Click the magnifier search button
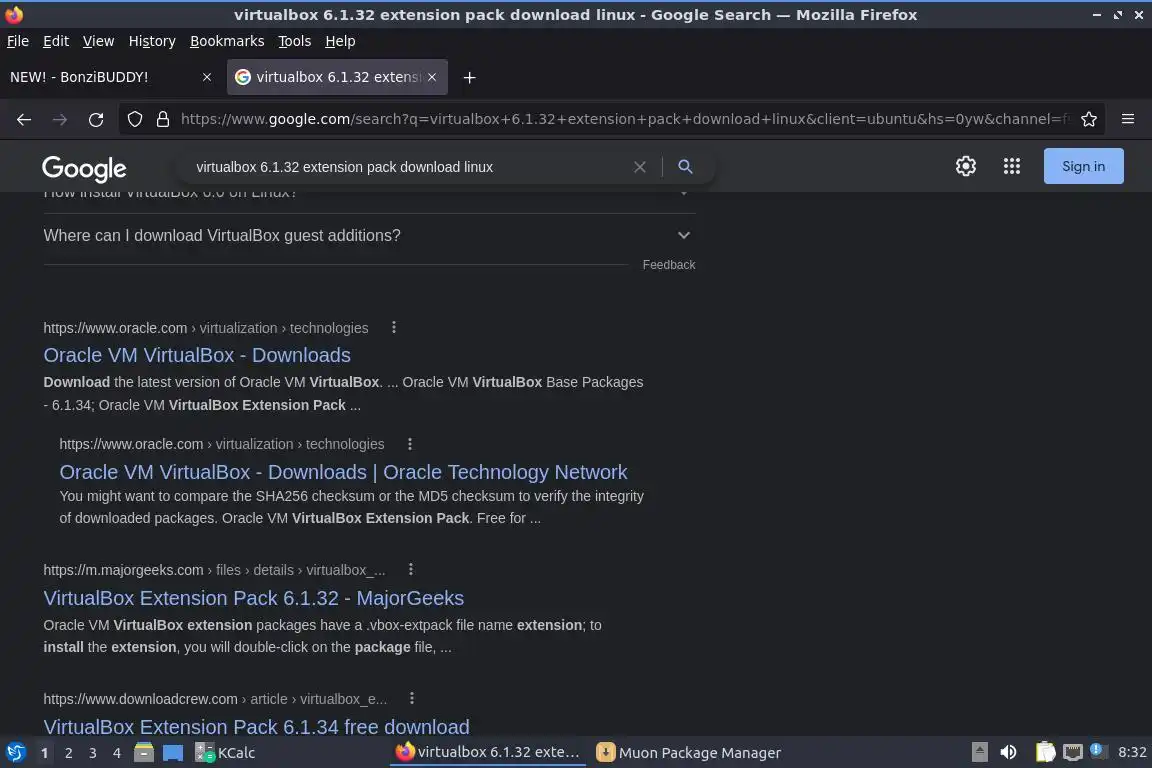Screen dimensions: 1152x768 tap(685, 167)
